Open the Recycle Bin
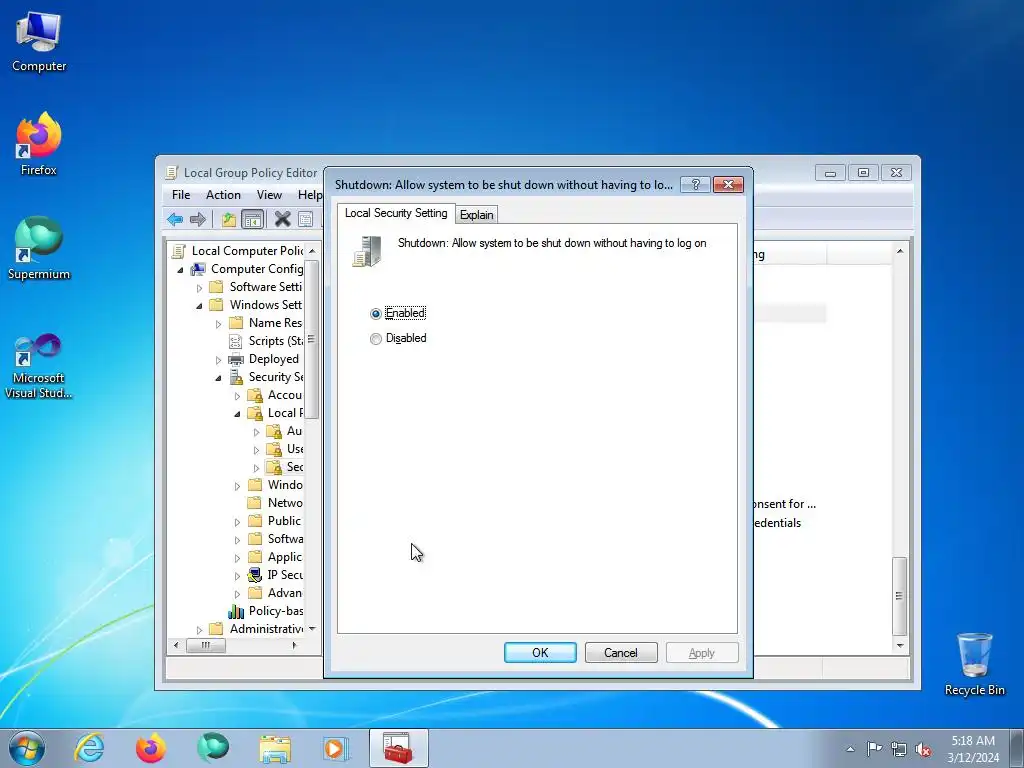Viewport: 1024px width, 768px height. (974, 664)
